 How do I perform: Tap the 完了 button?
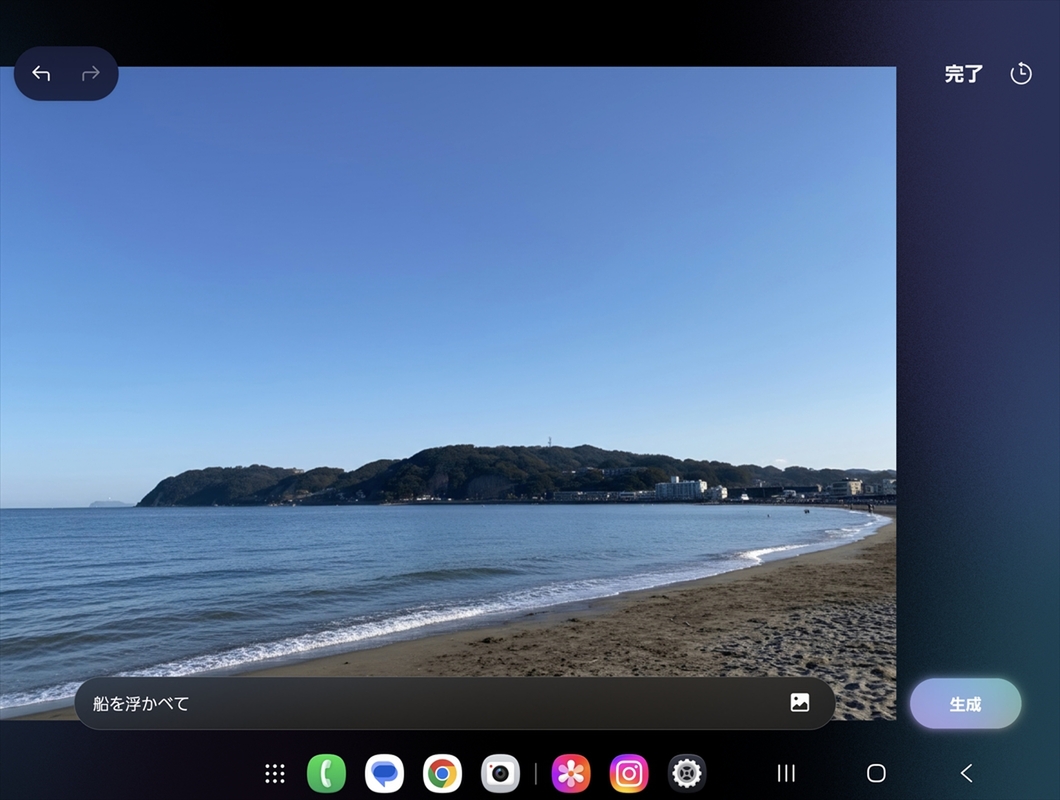click(963, 74)
